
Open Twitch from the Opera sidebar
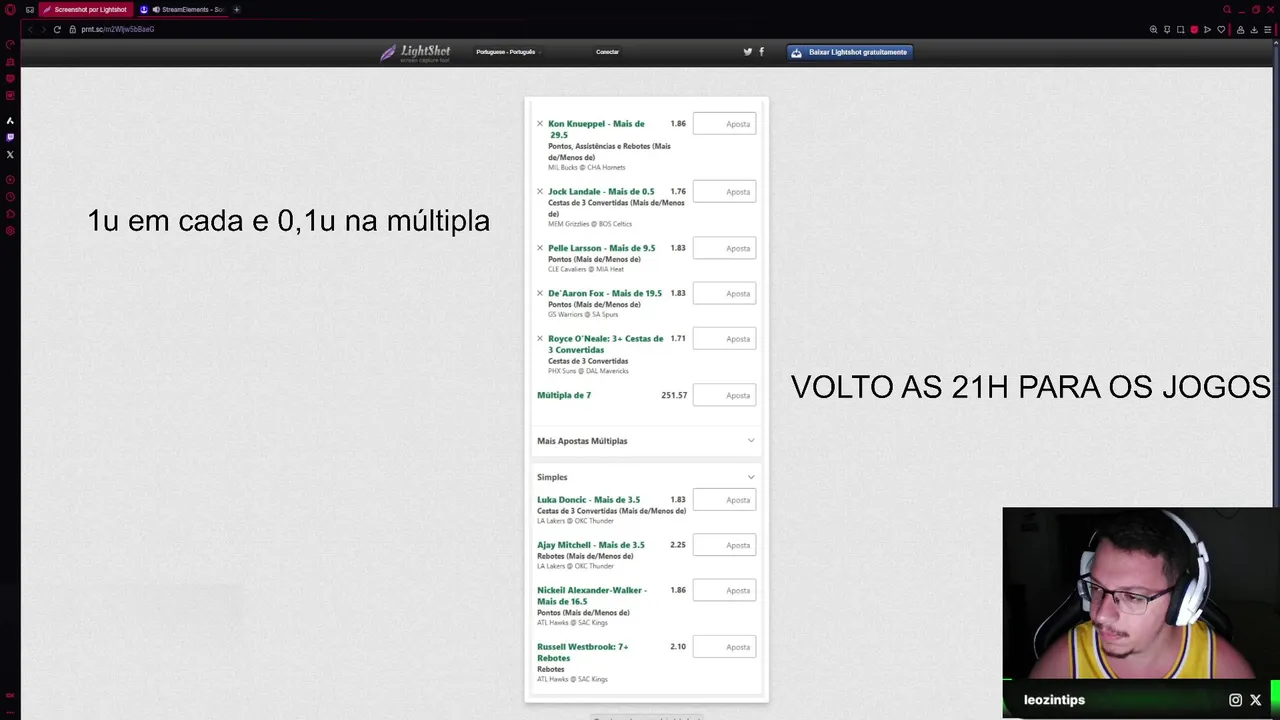pyautogui.click(x=10, y=137)
